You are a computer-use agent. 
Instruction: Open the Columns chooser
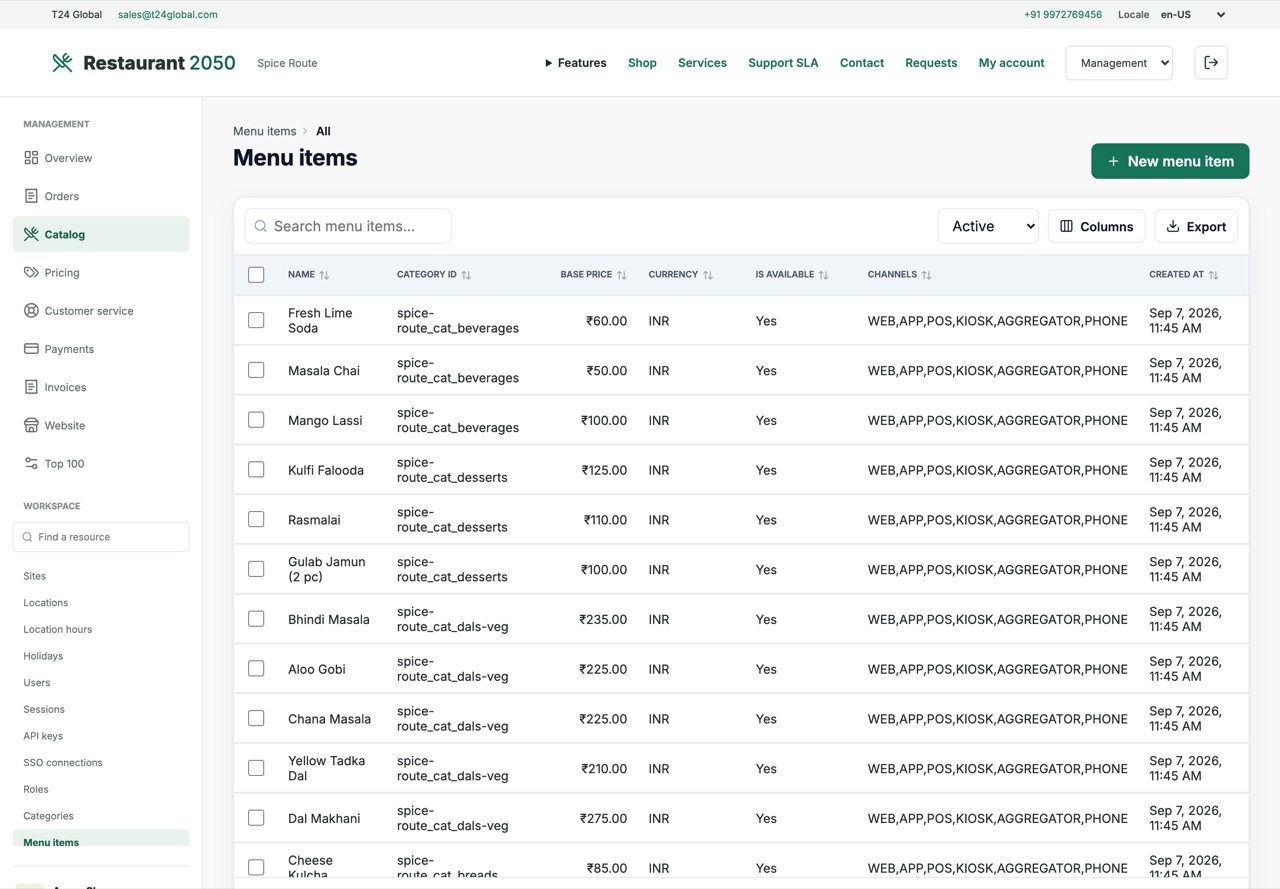pyautogui.click(x=1097, y=226)
